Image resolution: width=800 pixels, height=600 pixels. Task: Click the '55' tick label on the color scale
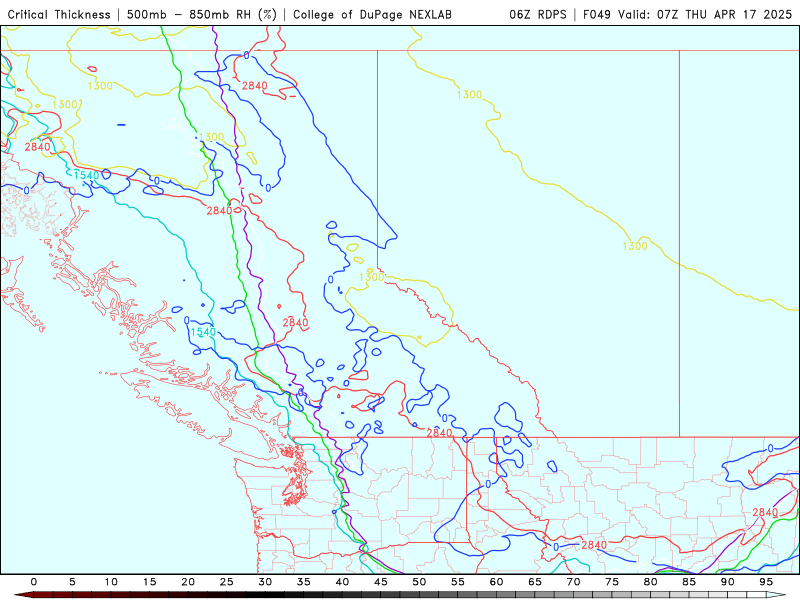point(458,582)
